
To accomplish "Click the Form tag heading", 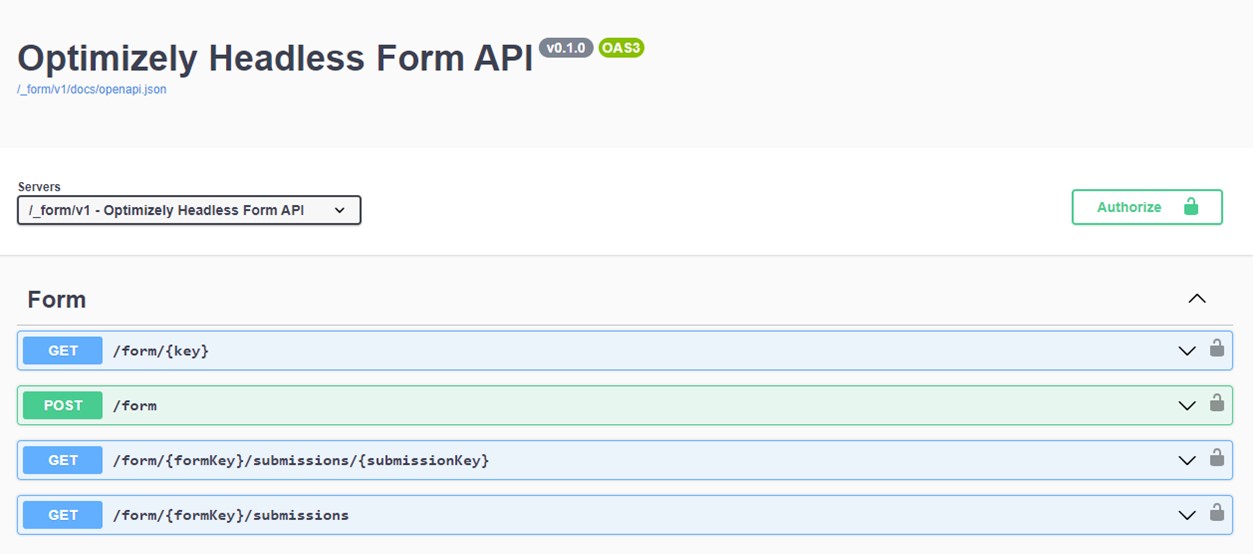I will click(x=57, y=299).
